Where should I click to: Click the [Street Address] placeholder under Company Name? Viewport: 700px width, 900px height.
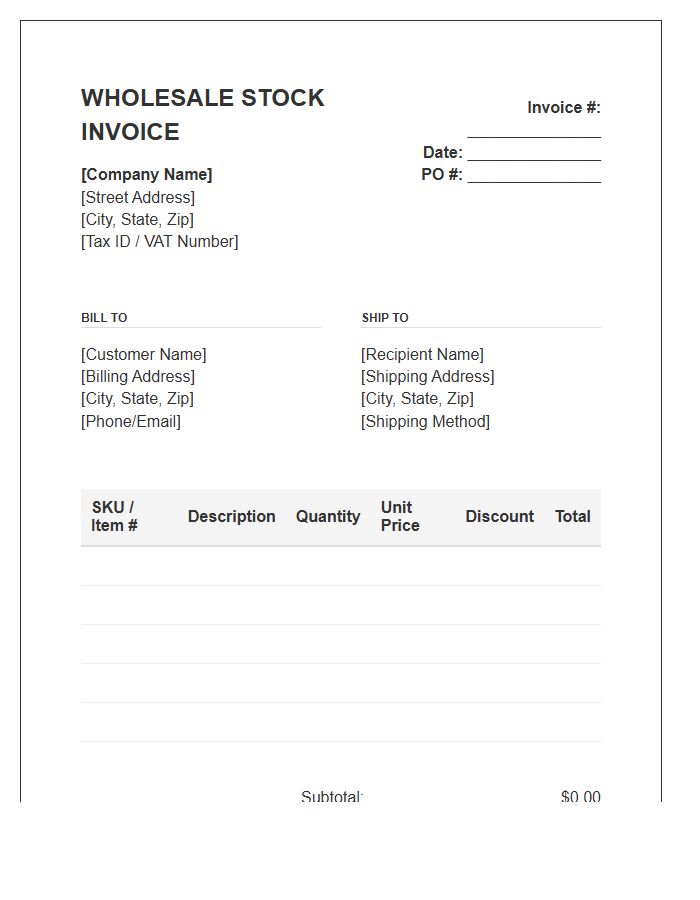(138, 197)
